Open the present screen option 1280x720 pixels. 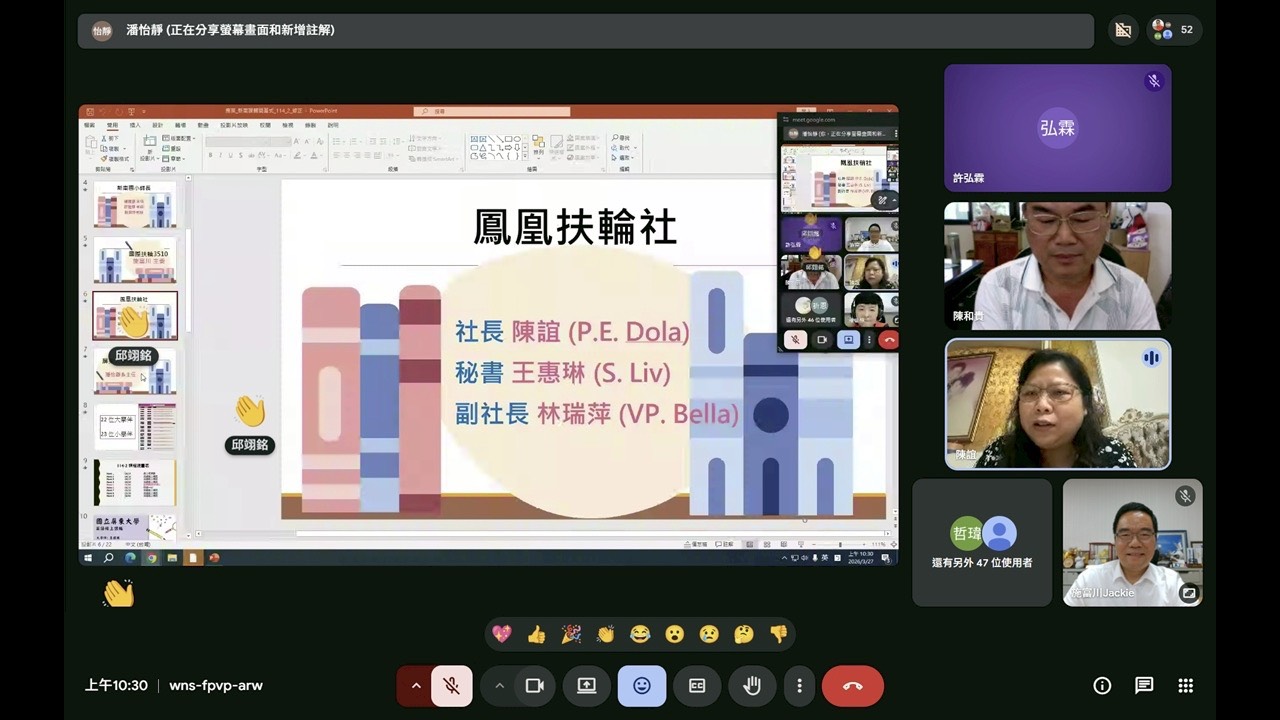[587, 686]
